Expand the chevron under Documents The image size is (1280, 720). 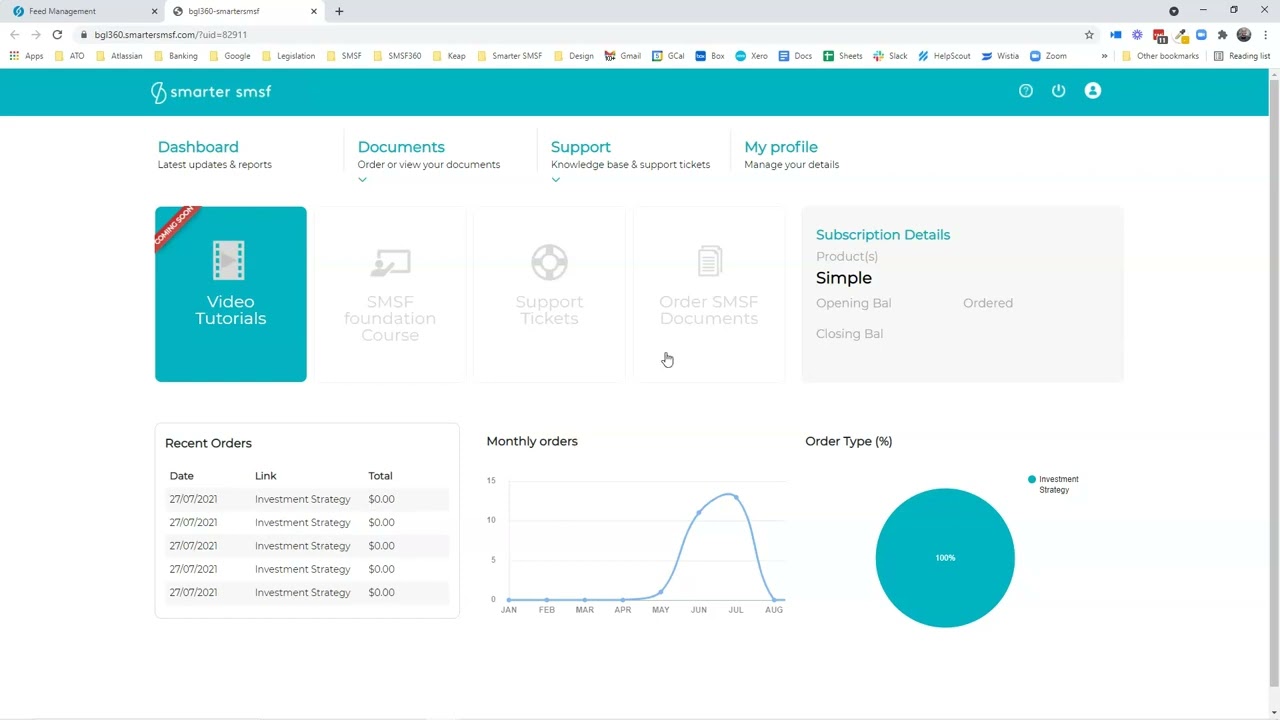pos(362,180)
